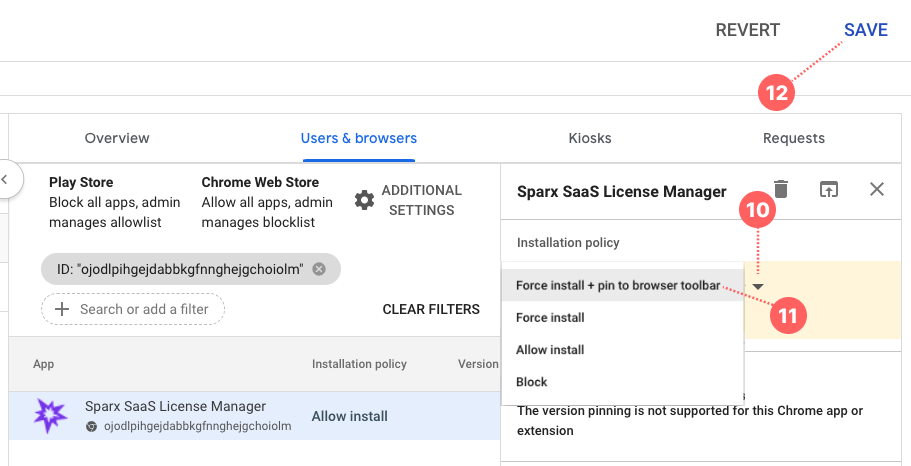911x466 pixels.
Task: Click the Sparx purple star app icon
Action: [x=50, y=415]
